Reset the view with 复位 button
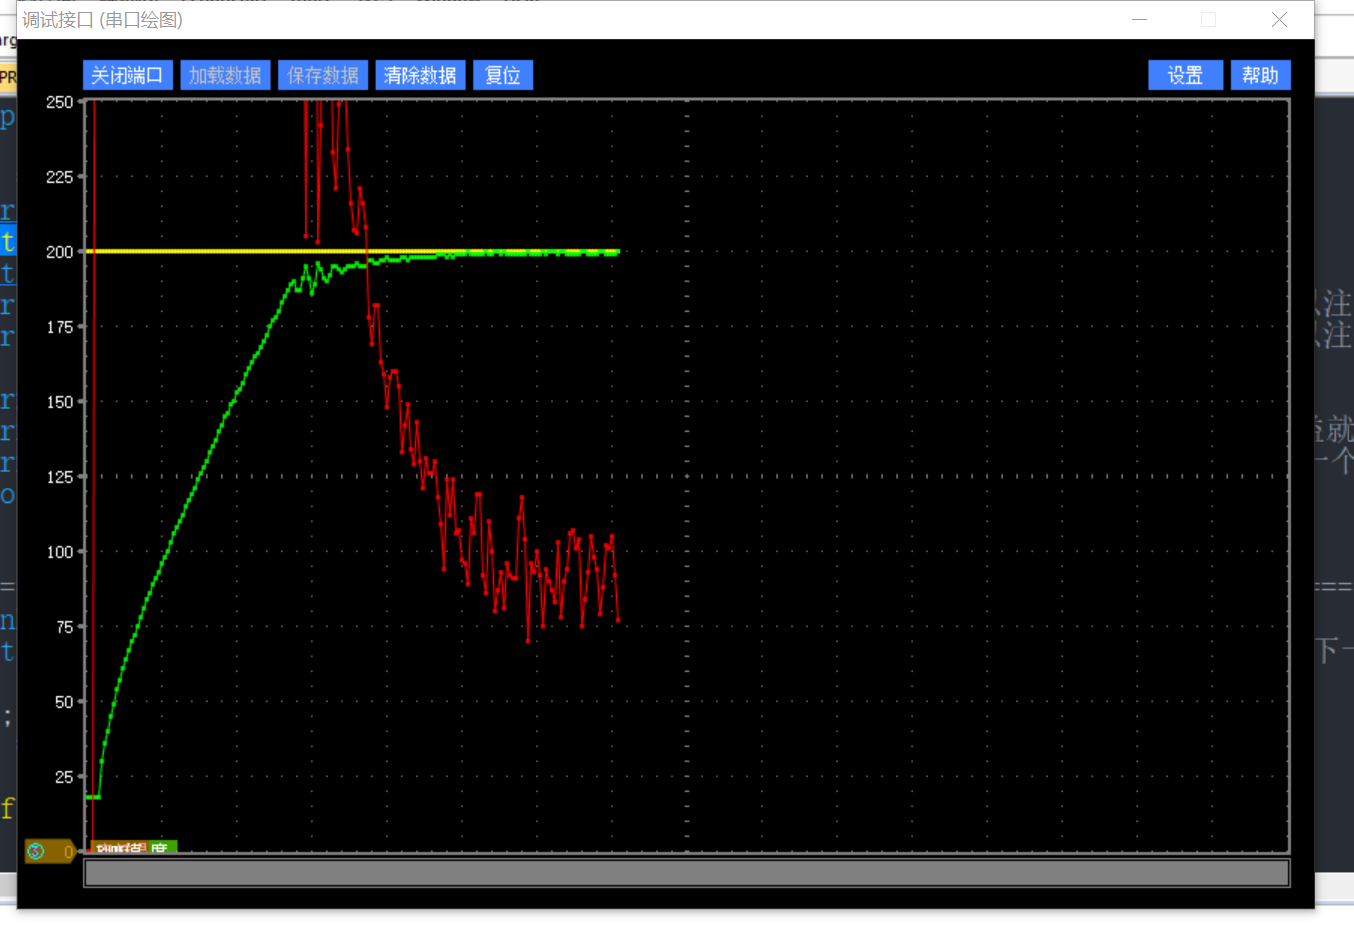The image size is (1354, 925). point(503,75)
